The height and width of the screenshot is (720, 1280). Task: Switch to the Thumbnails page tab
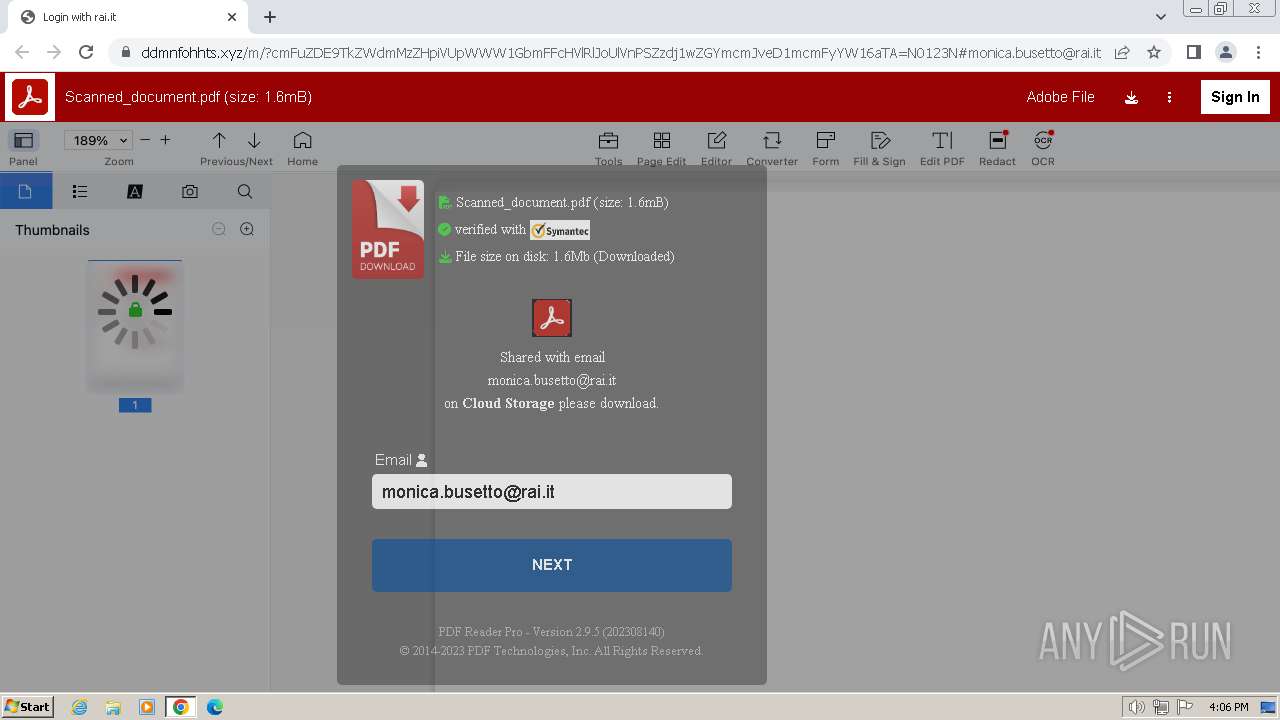(x=25, y=191)
